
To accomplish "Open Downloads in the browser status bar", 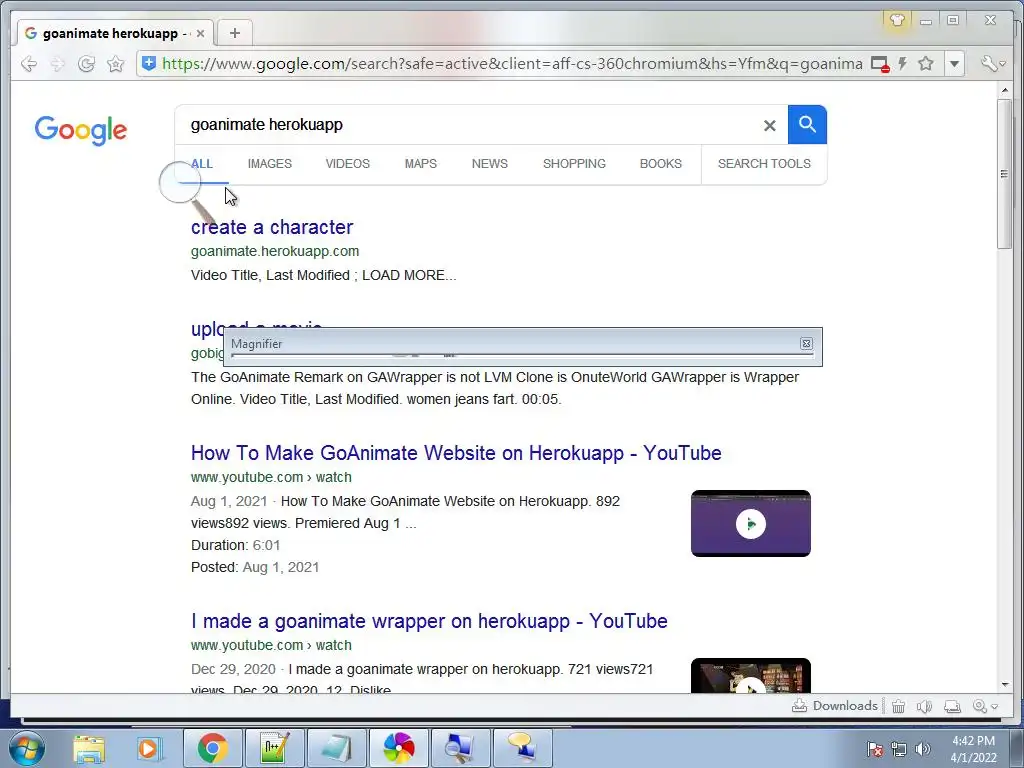I will 835,706.
